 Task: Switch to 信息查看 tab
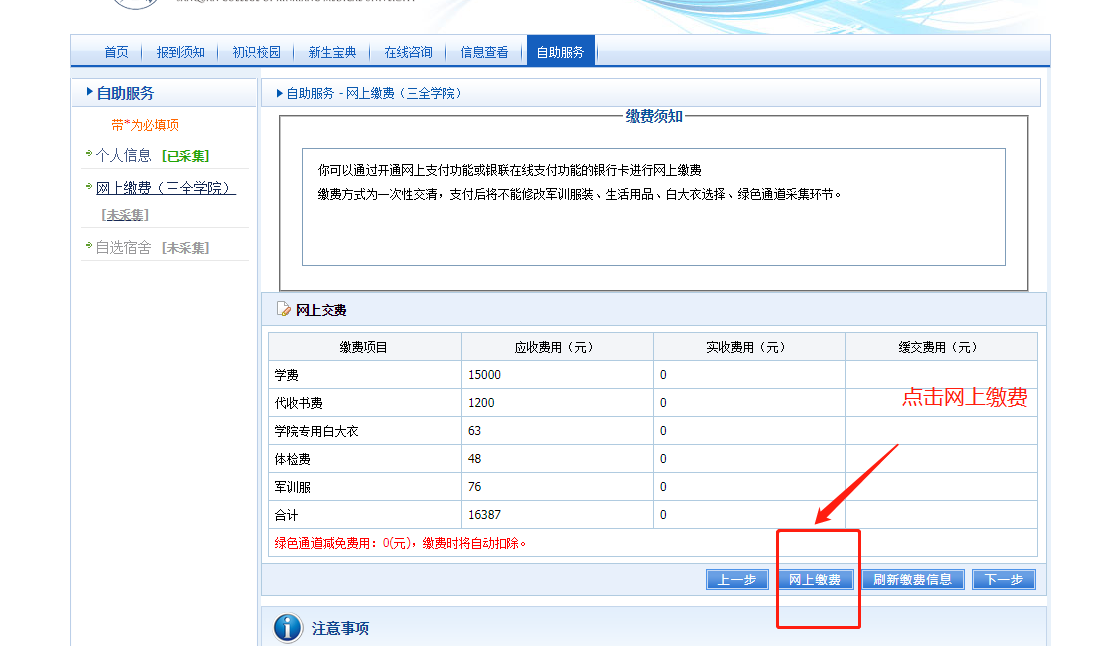[x=484, y=52]
